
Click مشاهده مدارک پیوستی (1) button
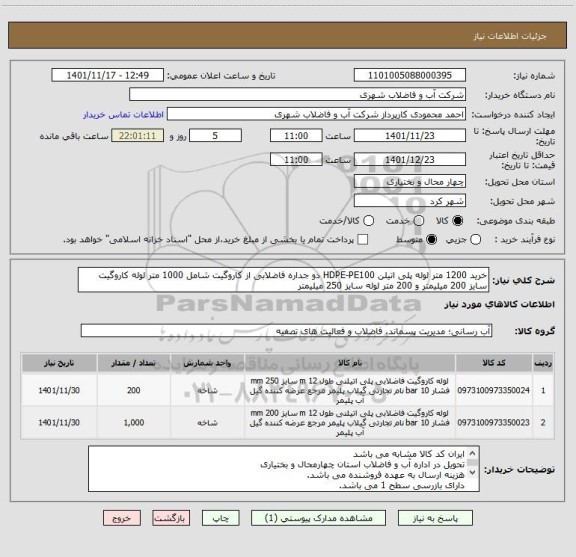[318, 518]
